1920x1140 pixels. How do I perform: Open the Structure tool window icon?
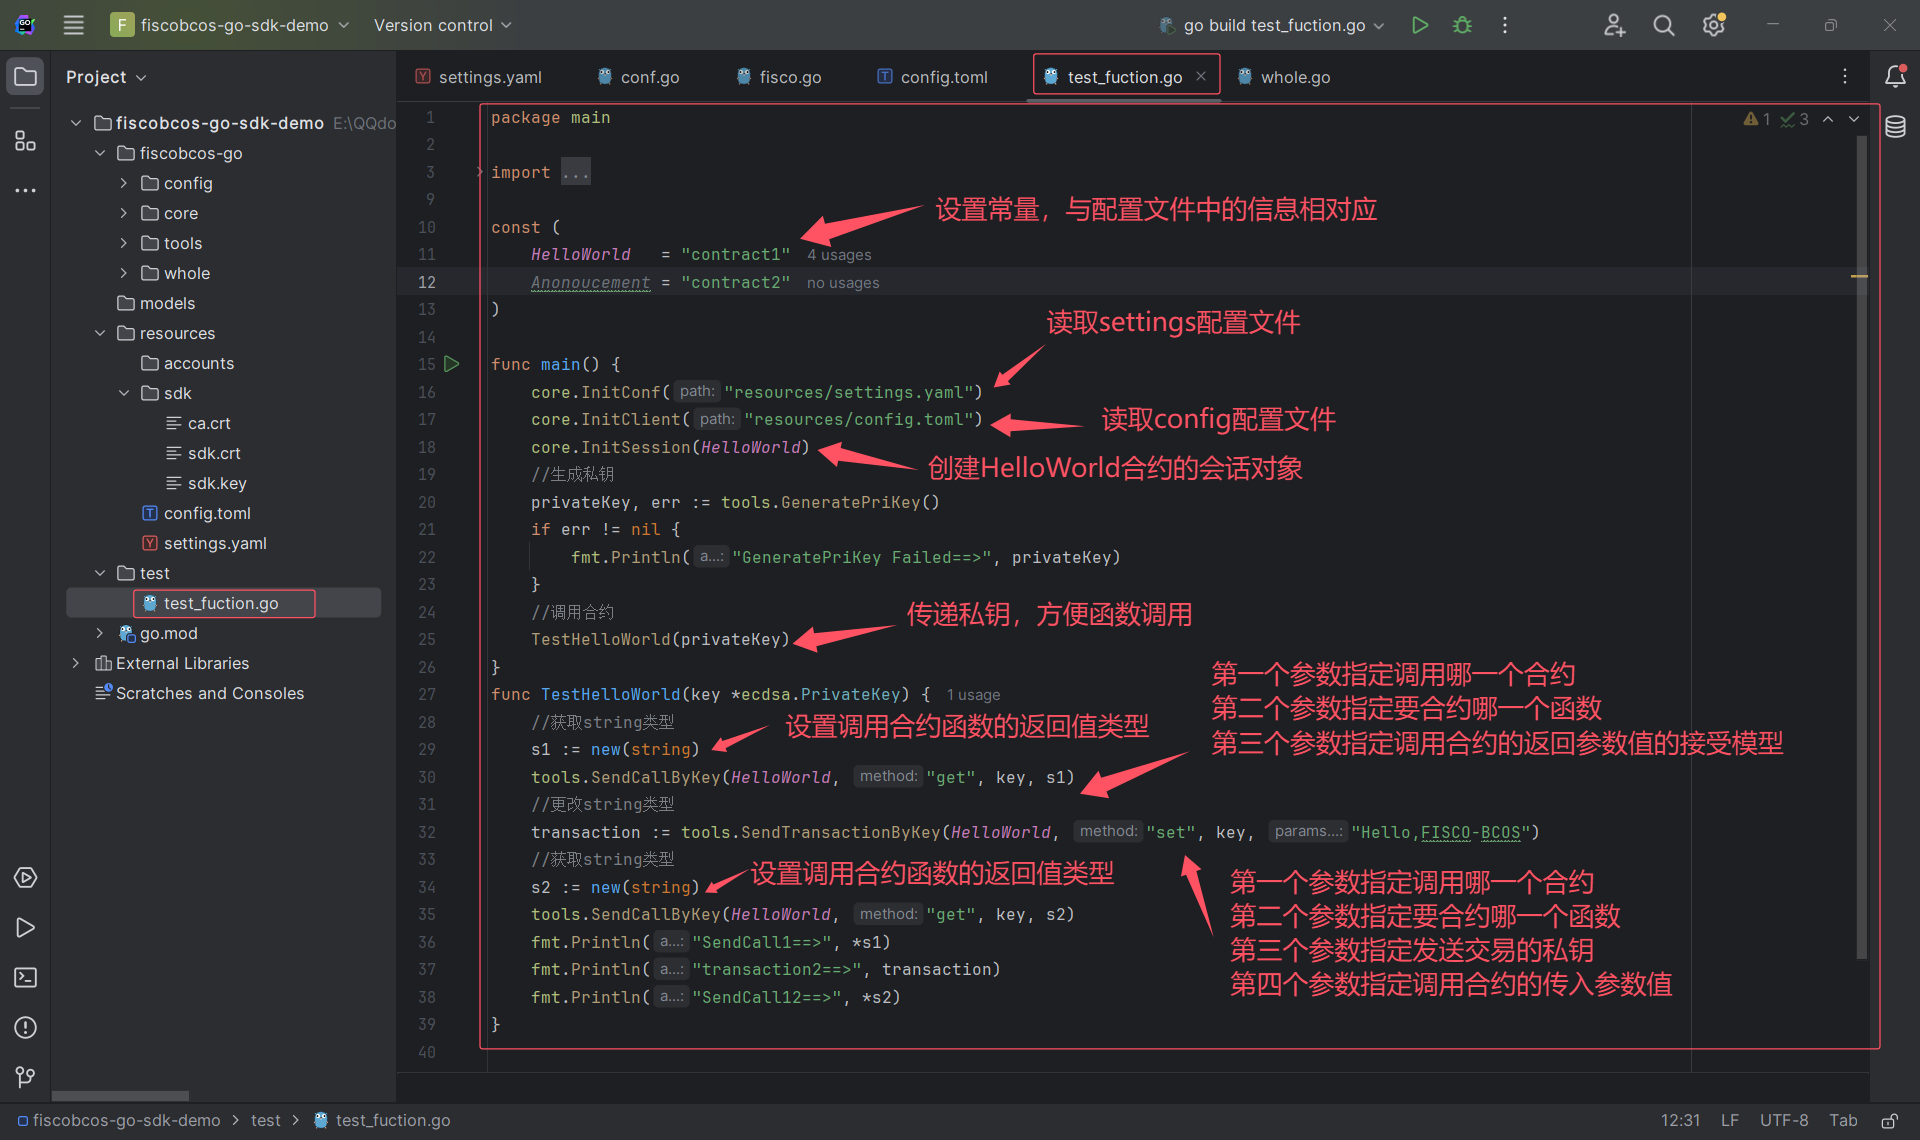coord(25,141)
